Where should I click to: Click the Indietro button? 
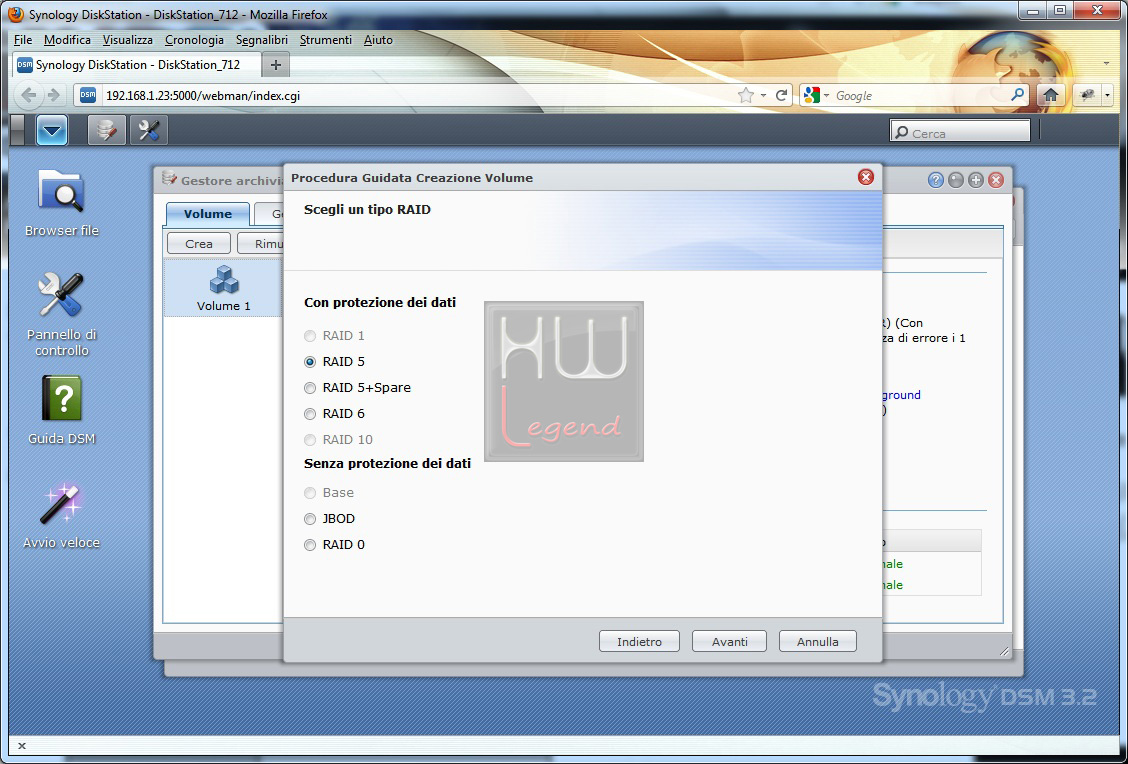pyautogui.click(x=639, y=641)
